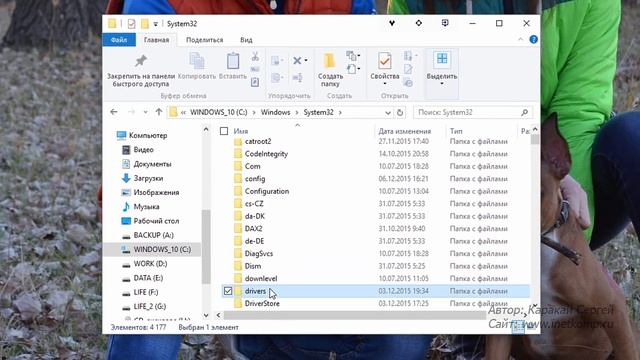
Task: Click the navigation pane vertical scrollbar
Action: 206,247
